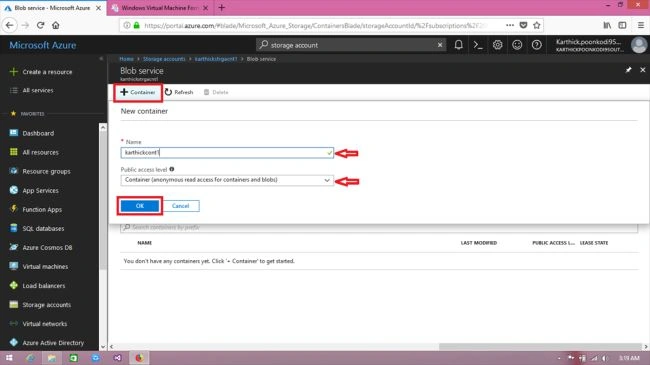Screen dimensions: 650x365
Task: Switch to Windows Virtual Machine browser tab
Action: point(160,8)
